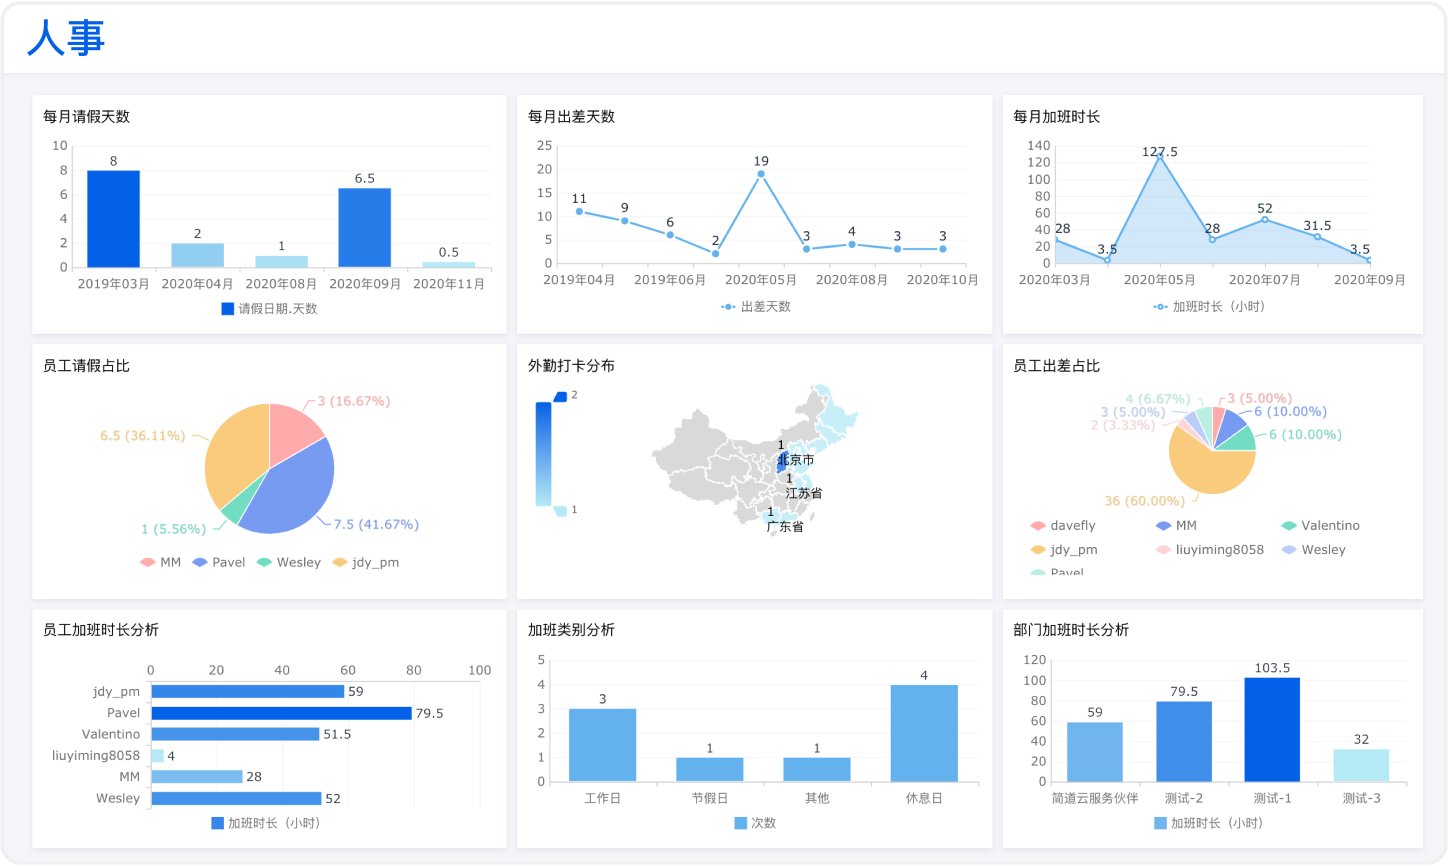Click the 加班时长 legend marker in 每月加班时长

coord(1160,307)
